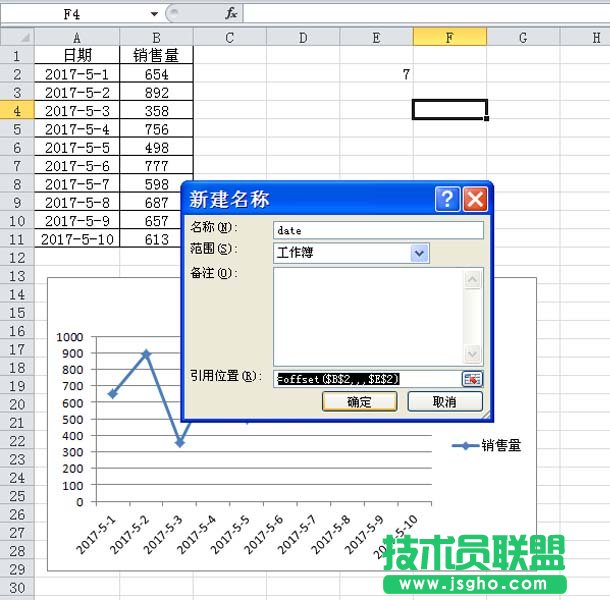Select cell containing 2017-5-2
This screenshot has height=600, width=610.
coord(77,92)
